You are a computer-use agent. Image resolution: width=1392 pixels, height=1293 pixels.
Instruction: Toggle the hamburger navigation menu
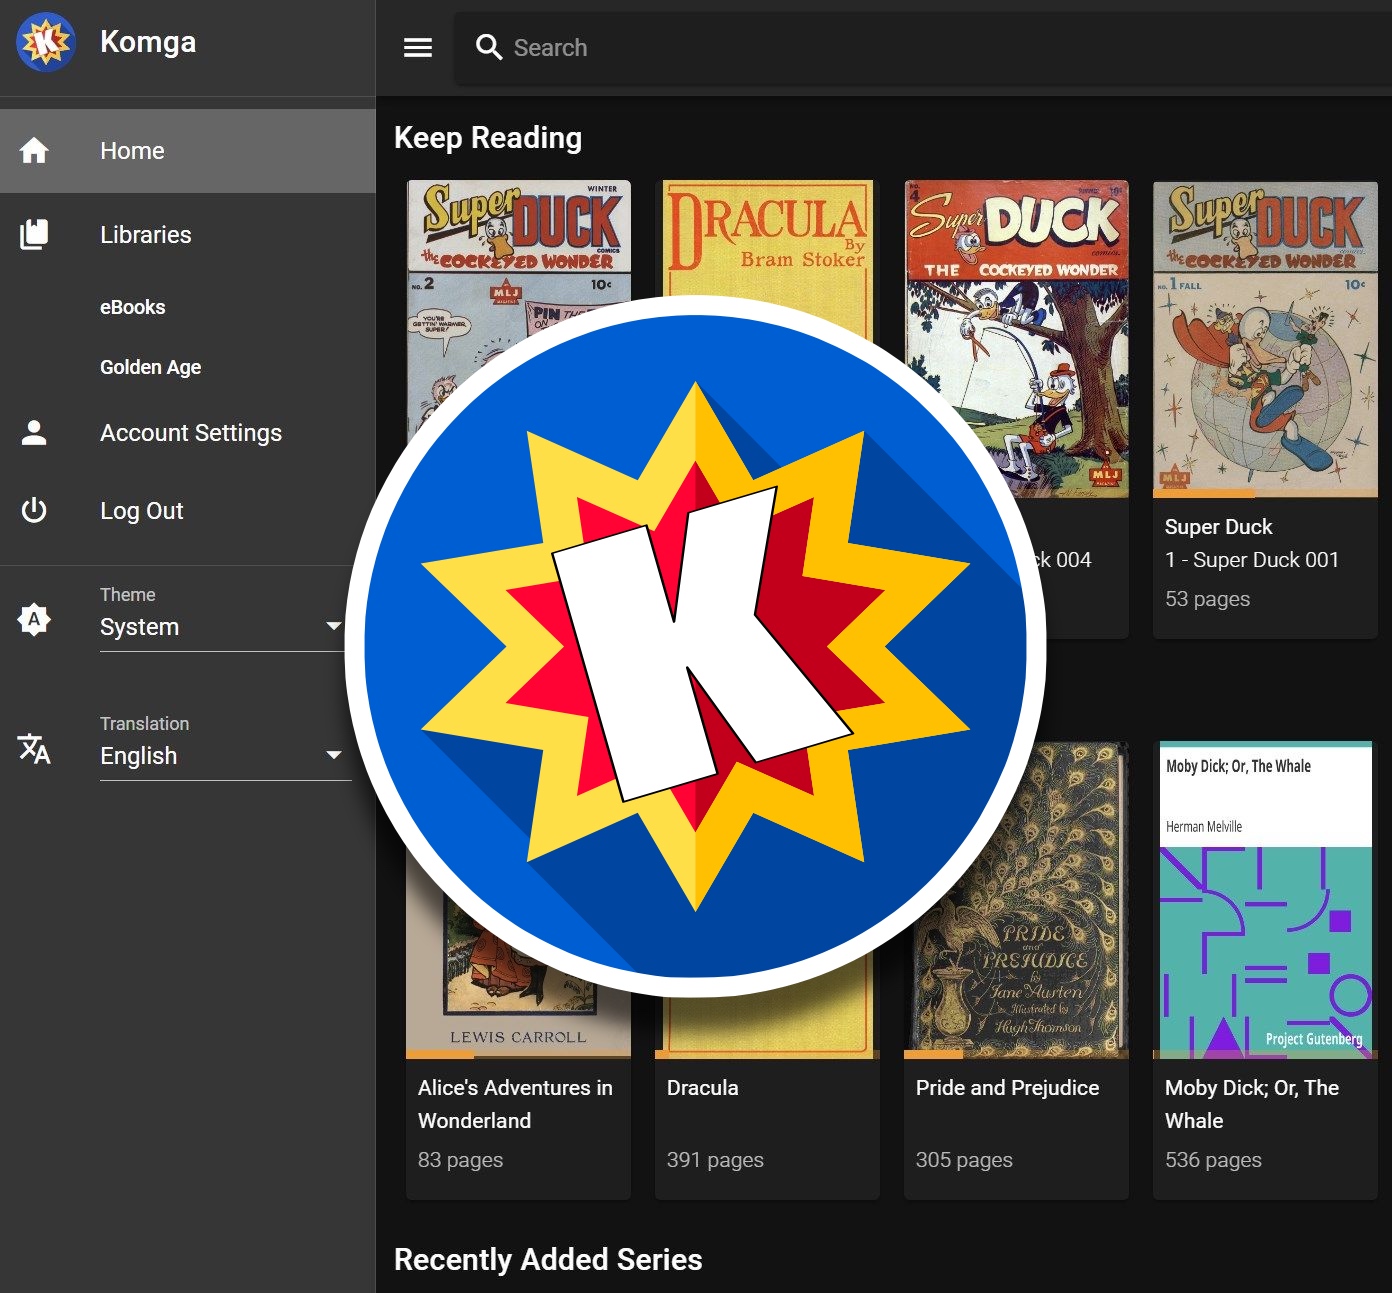point(418,48)
